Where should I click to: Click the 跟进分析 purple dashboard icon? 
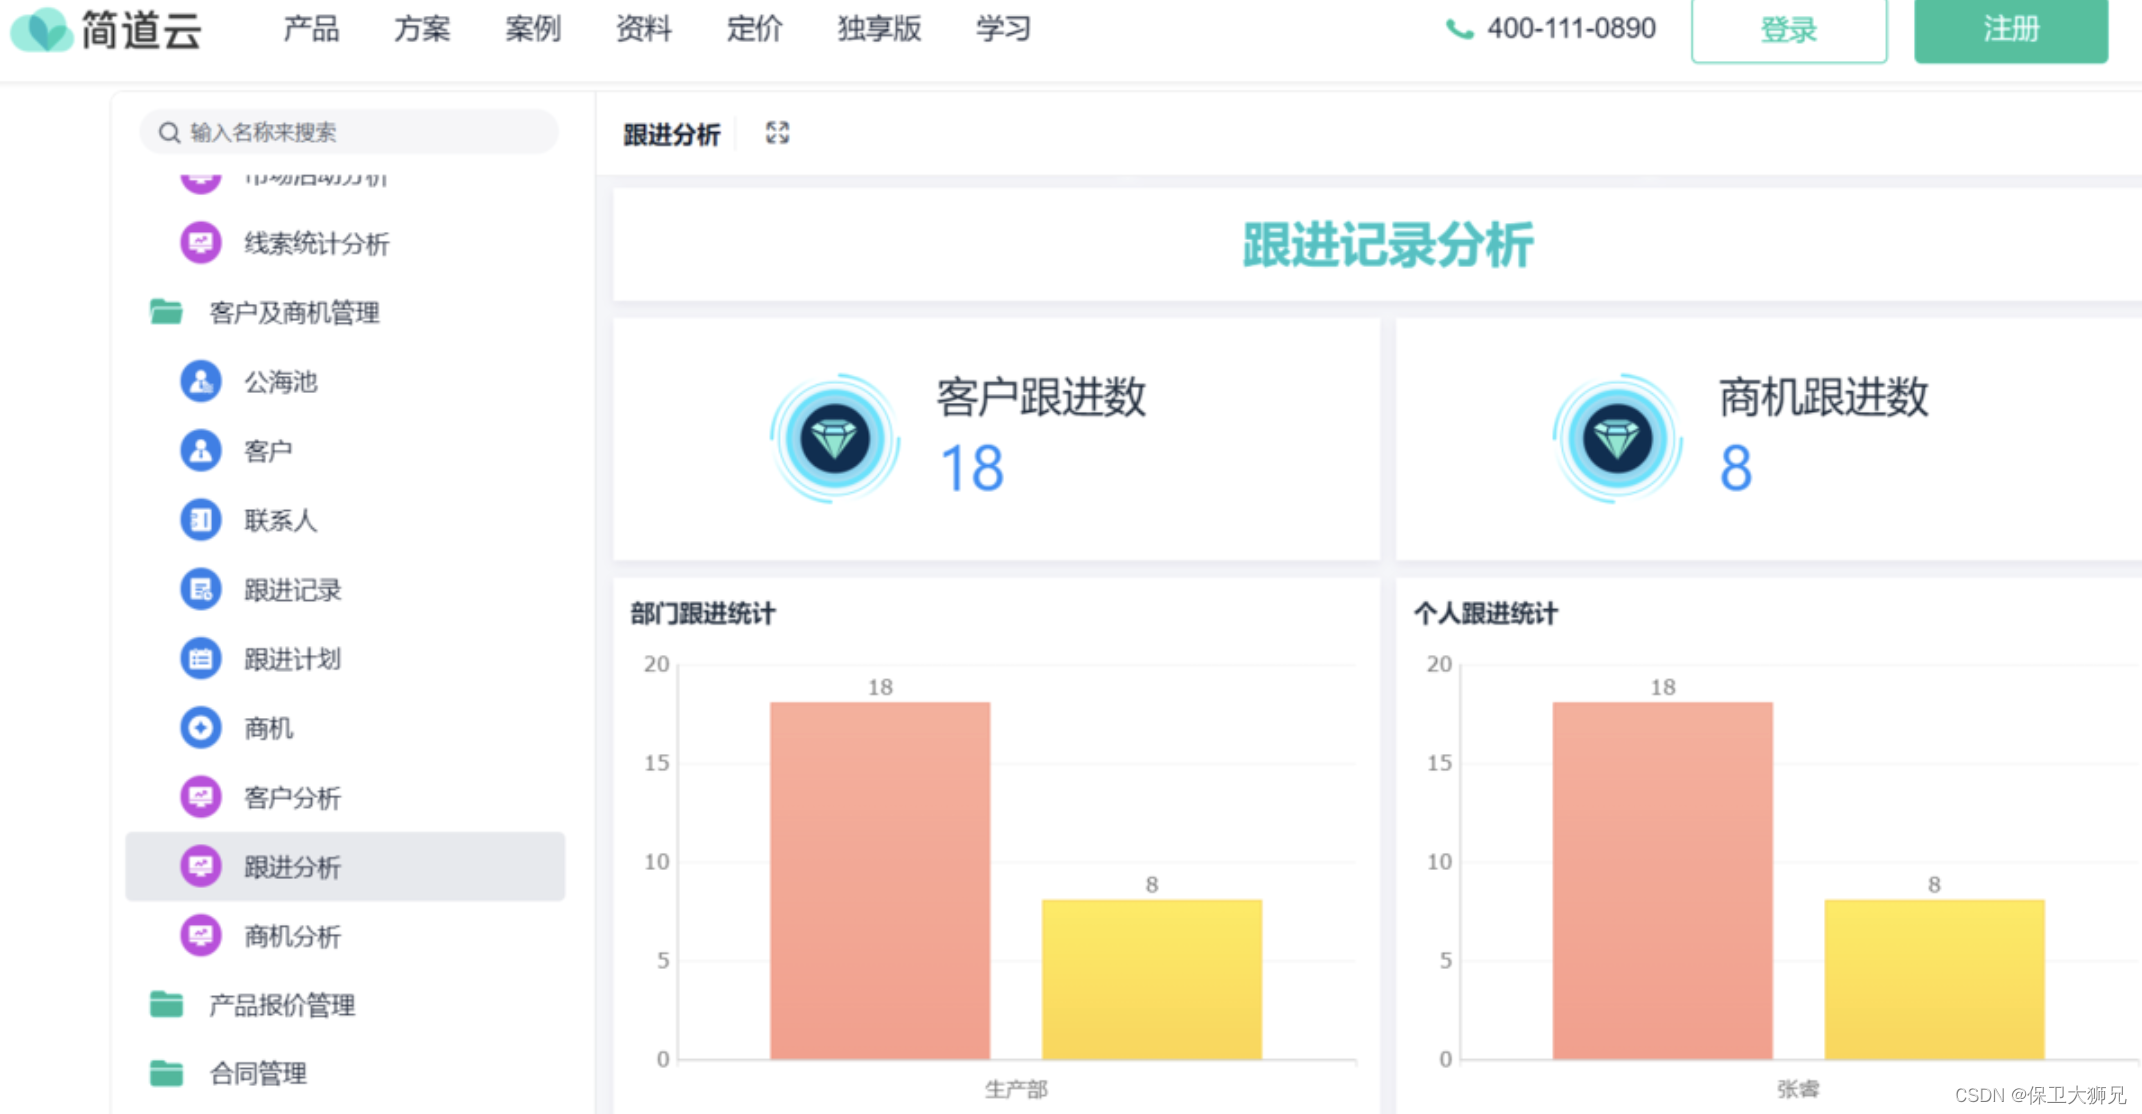coord(201,866)
